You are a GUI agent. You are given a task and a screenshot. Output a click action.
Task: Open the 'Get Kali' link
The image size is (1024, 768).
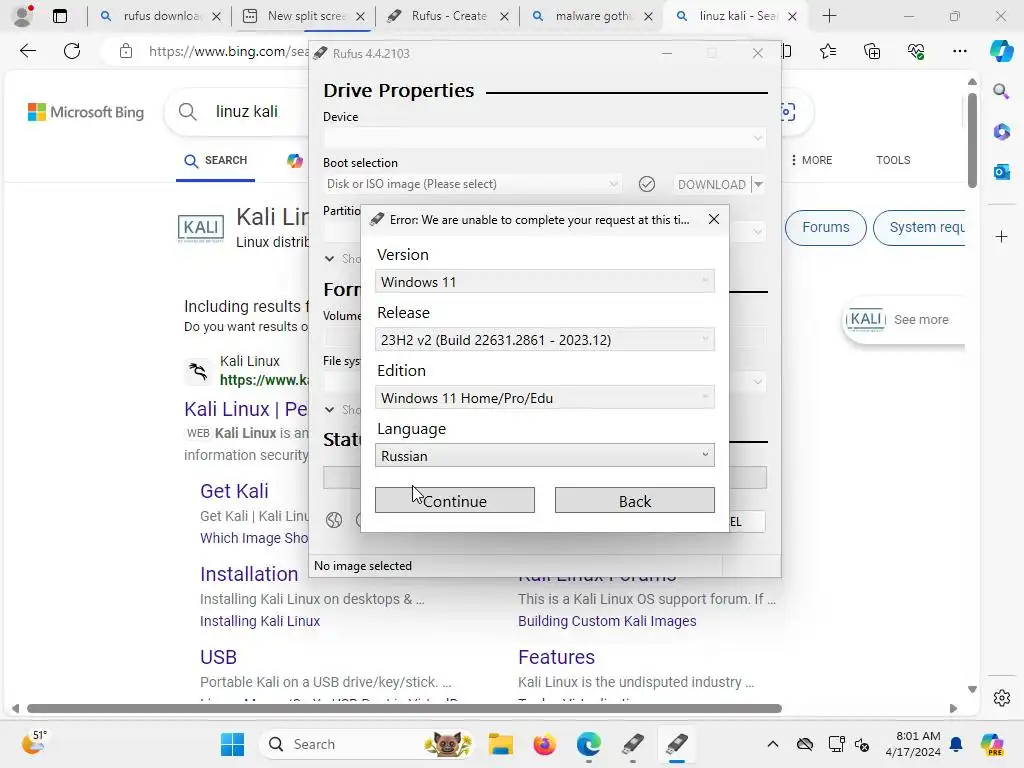coord(234,491)
